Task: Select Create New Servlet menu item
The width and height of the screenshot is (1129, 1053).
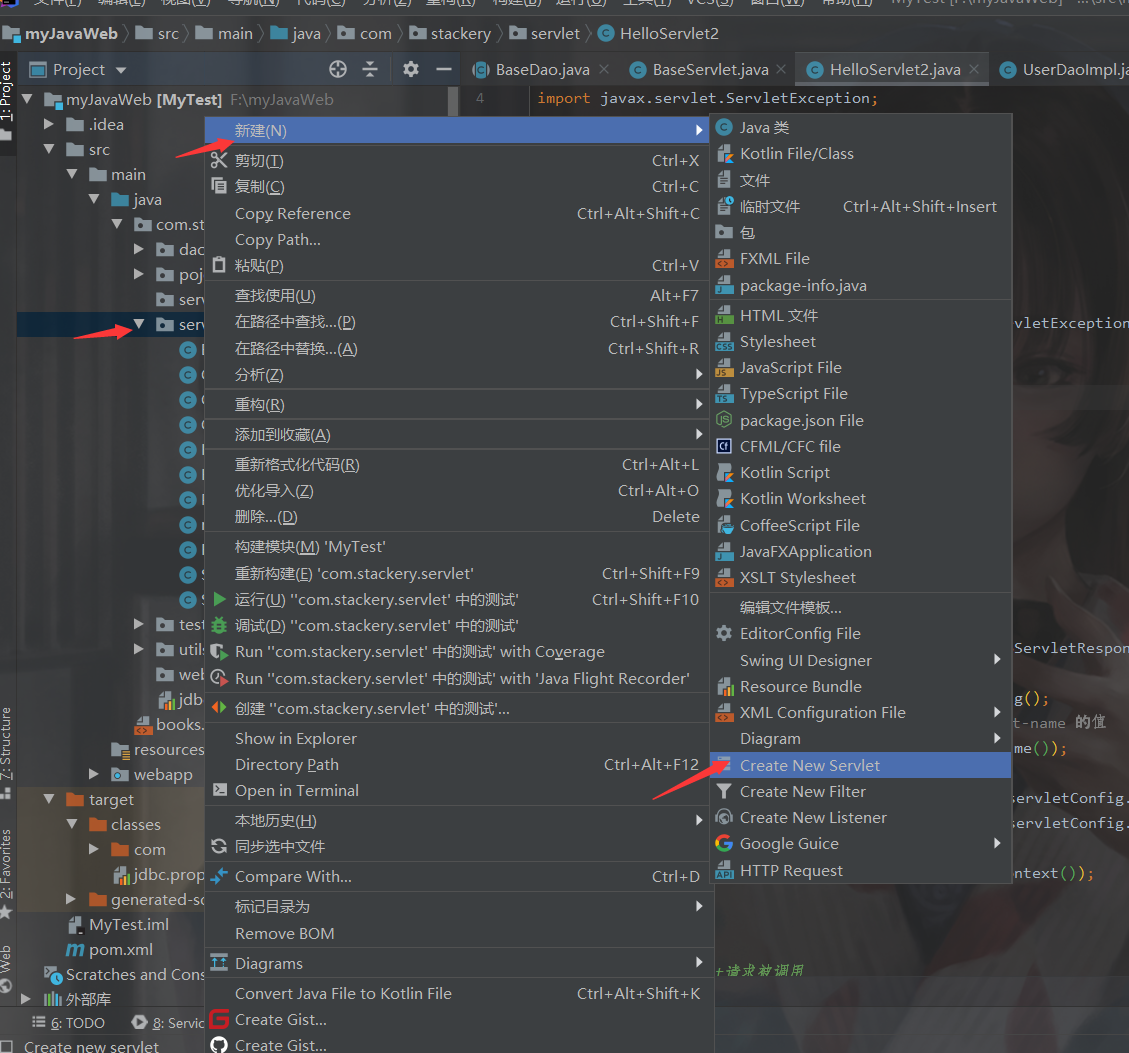Action: [x=861, y=765]
